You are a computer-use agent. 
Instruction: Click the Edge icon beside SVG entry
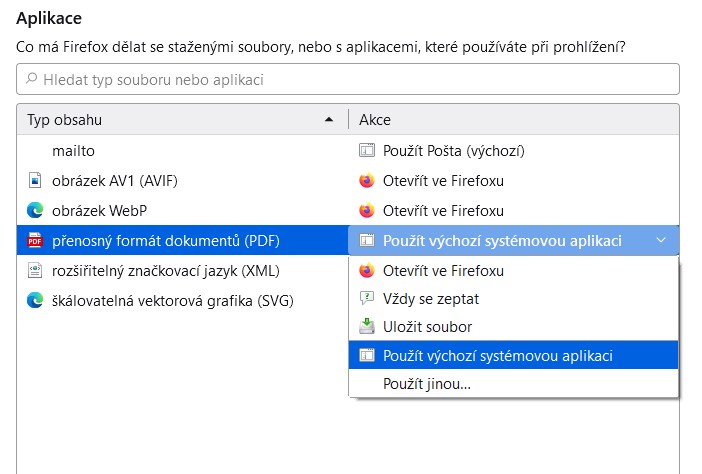click(x=35, y=300)
